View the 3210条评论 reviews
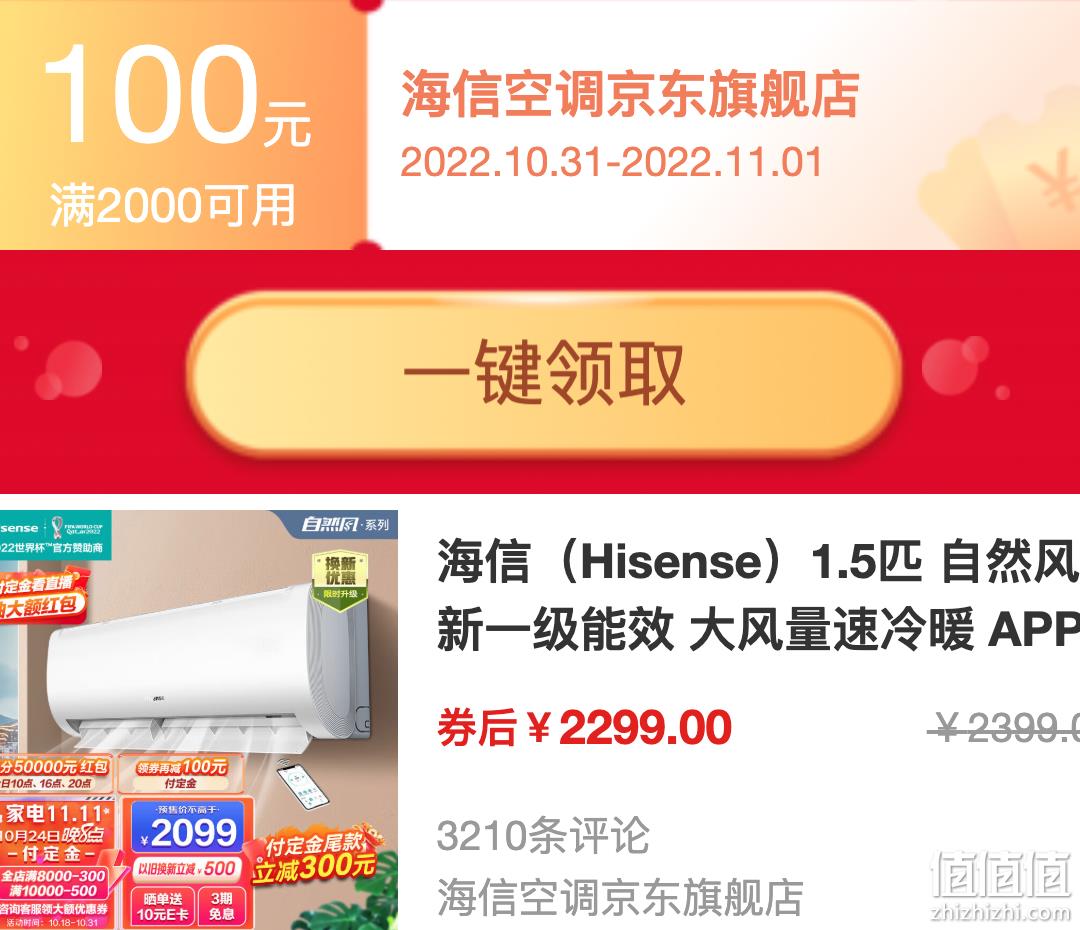Image resolution: width=1080 pixels, height=930 pixels. (x=543, y=835)
